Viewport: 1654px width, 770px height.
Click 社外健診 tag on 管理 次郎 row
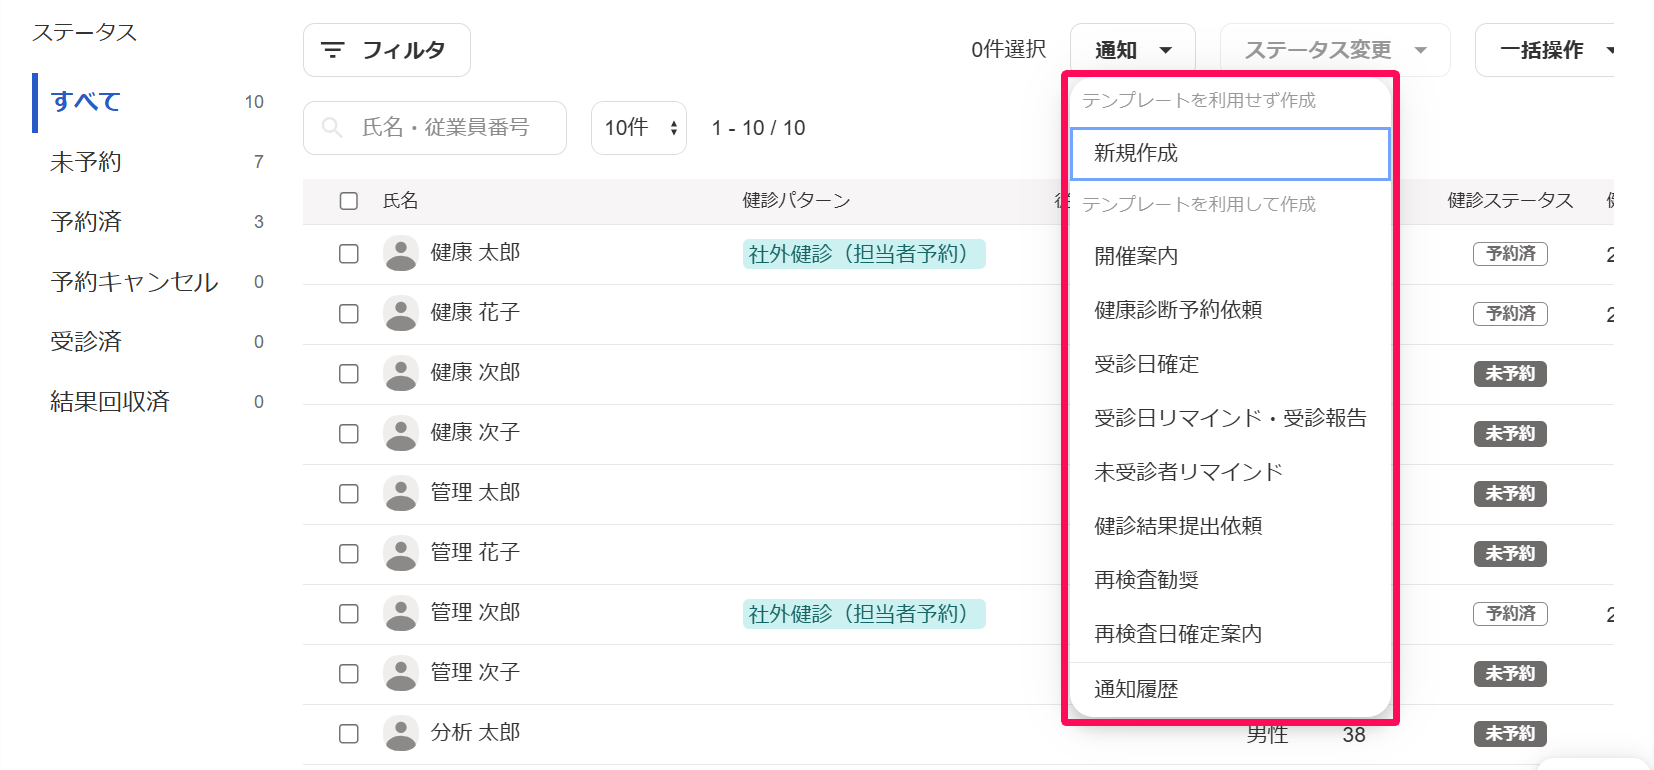[x=864, y=614]
